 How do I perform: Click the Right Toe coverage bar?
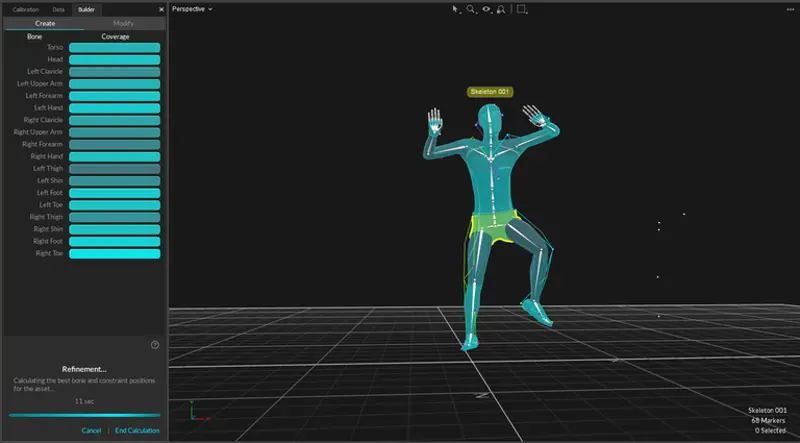[x=114, y=253]
